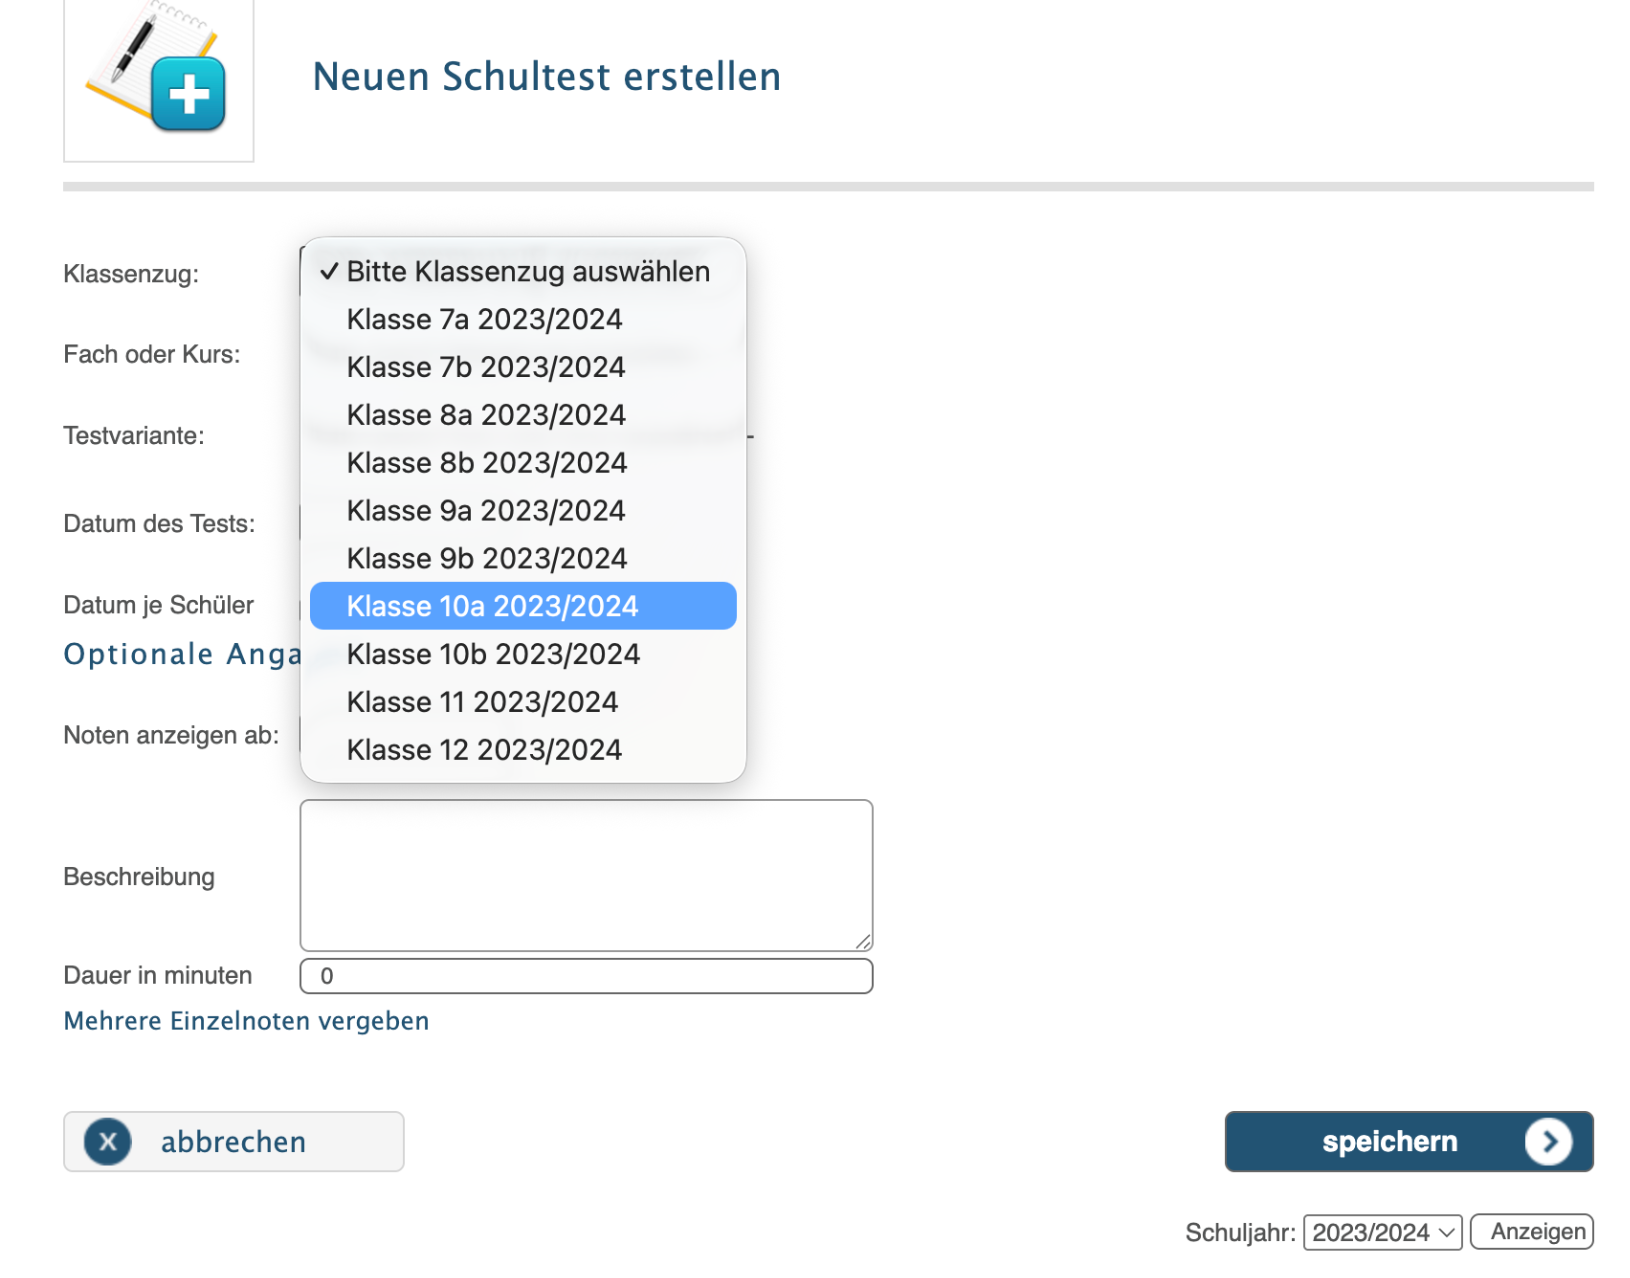
Task: Pick Klasse 12 2023/2024 from list
Action: click(484, 750)
